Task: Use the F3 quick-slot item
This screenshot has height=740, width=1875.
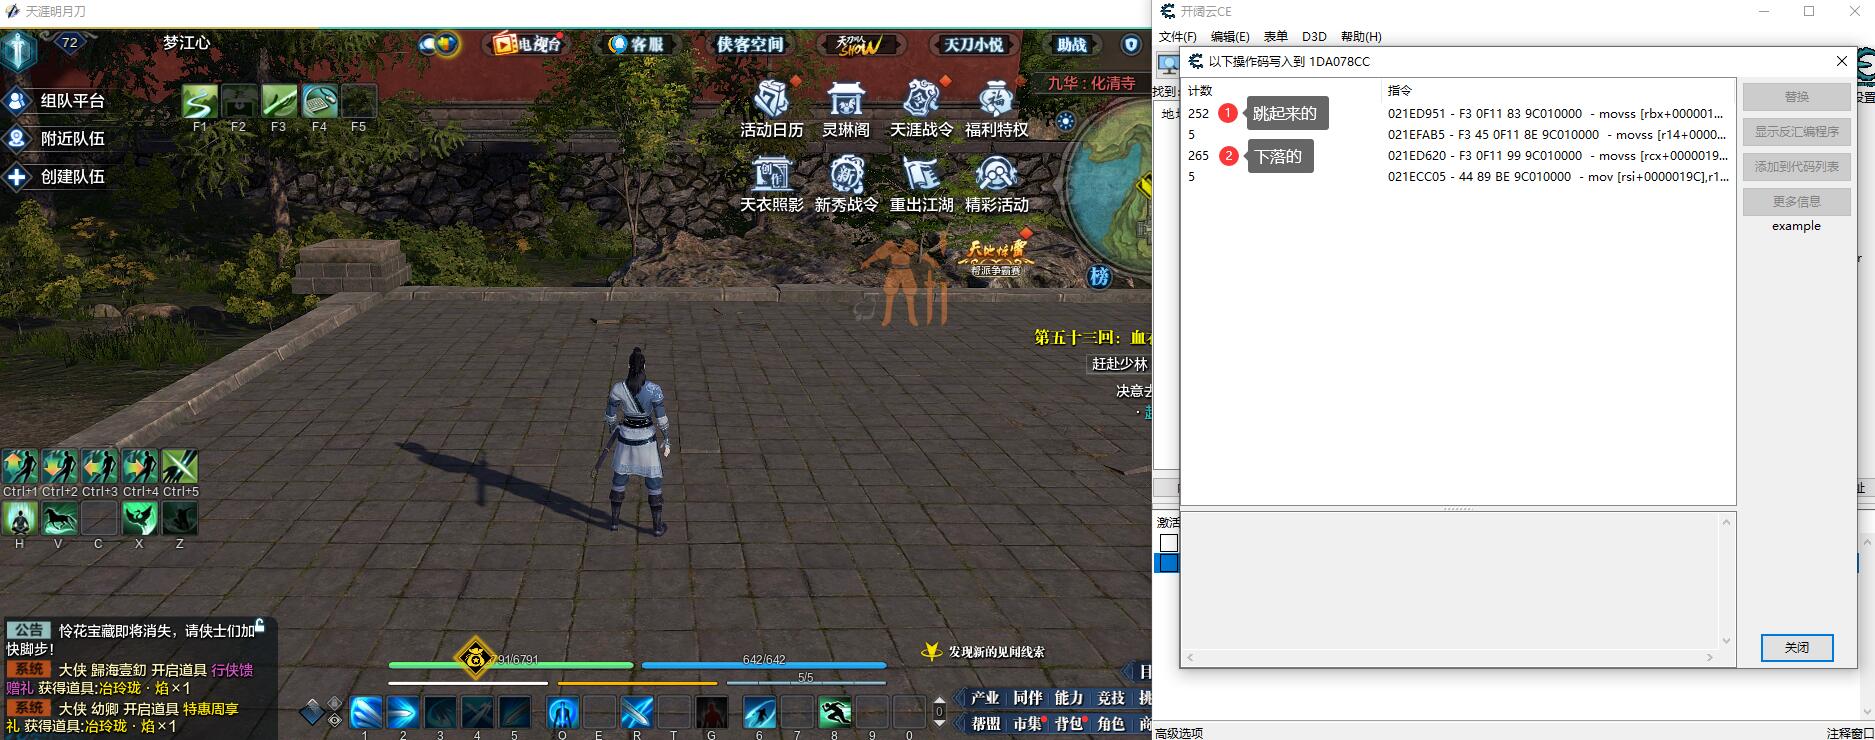Action: tap(279, 102)
